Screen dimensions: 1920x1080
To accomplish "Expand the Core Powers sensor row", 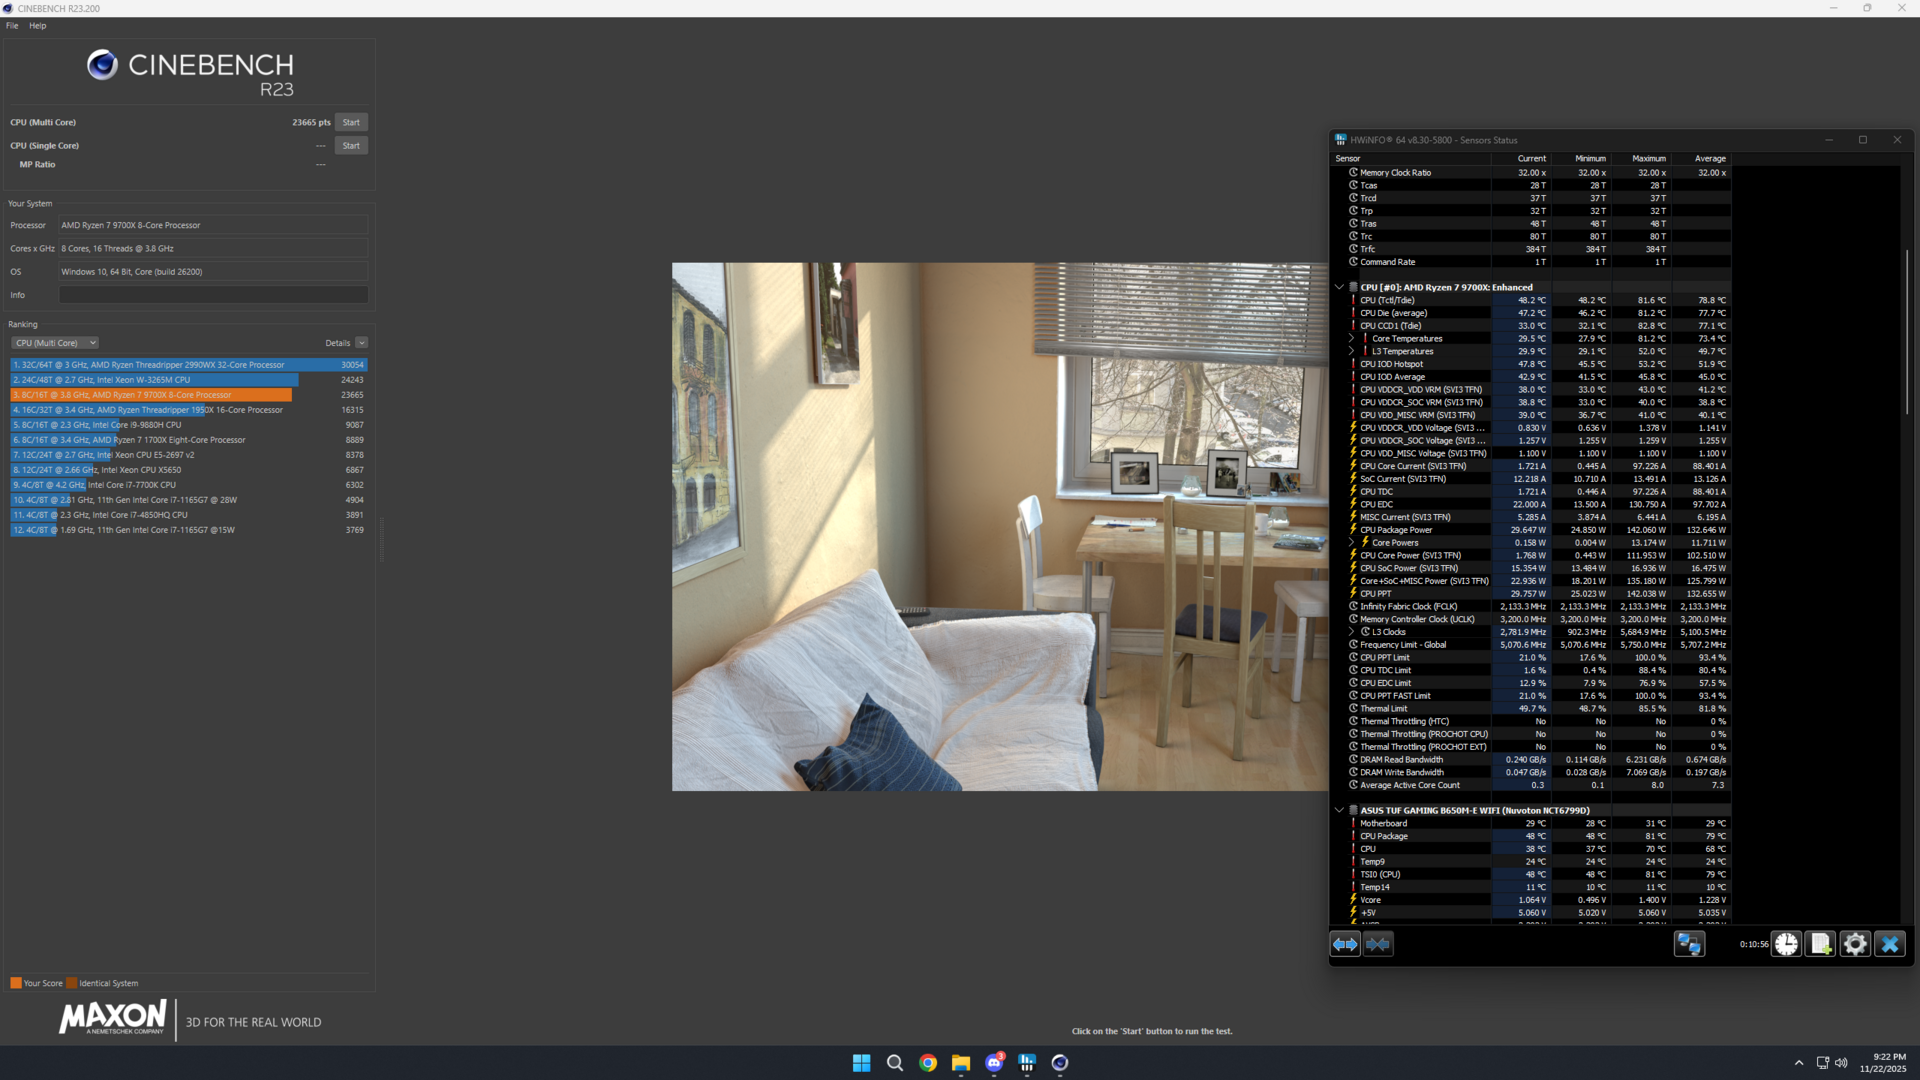I will point(1351,542).
